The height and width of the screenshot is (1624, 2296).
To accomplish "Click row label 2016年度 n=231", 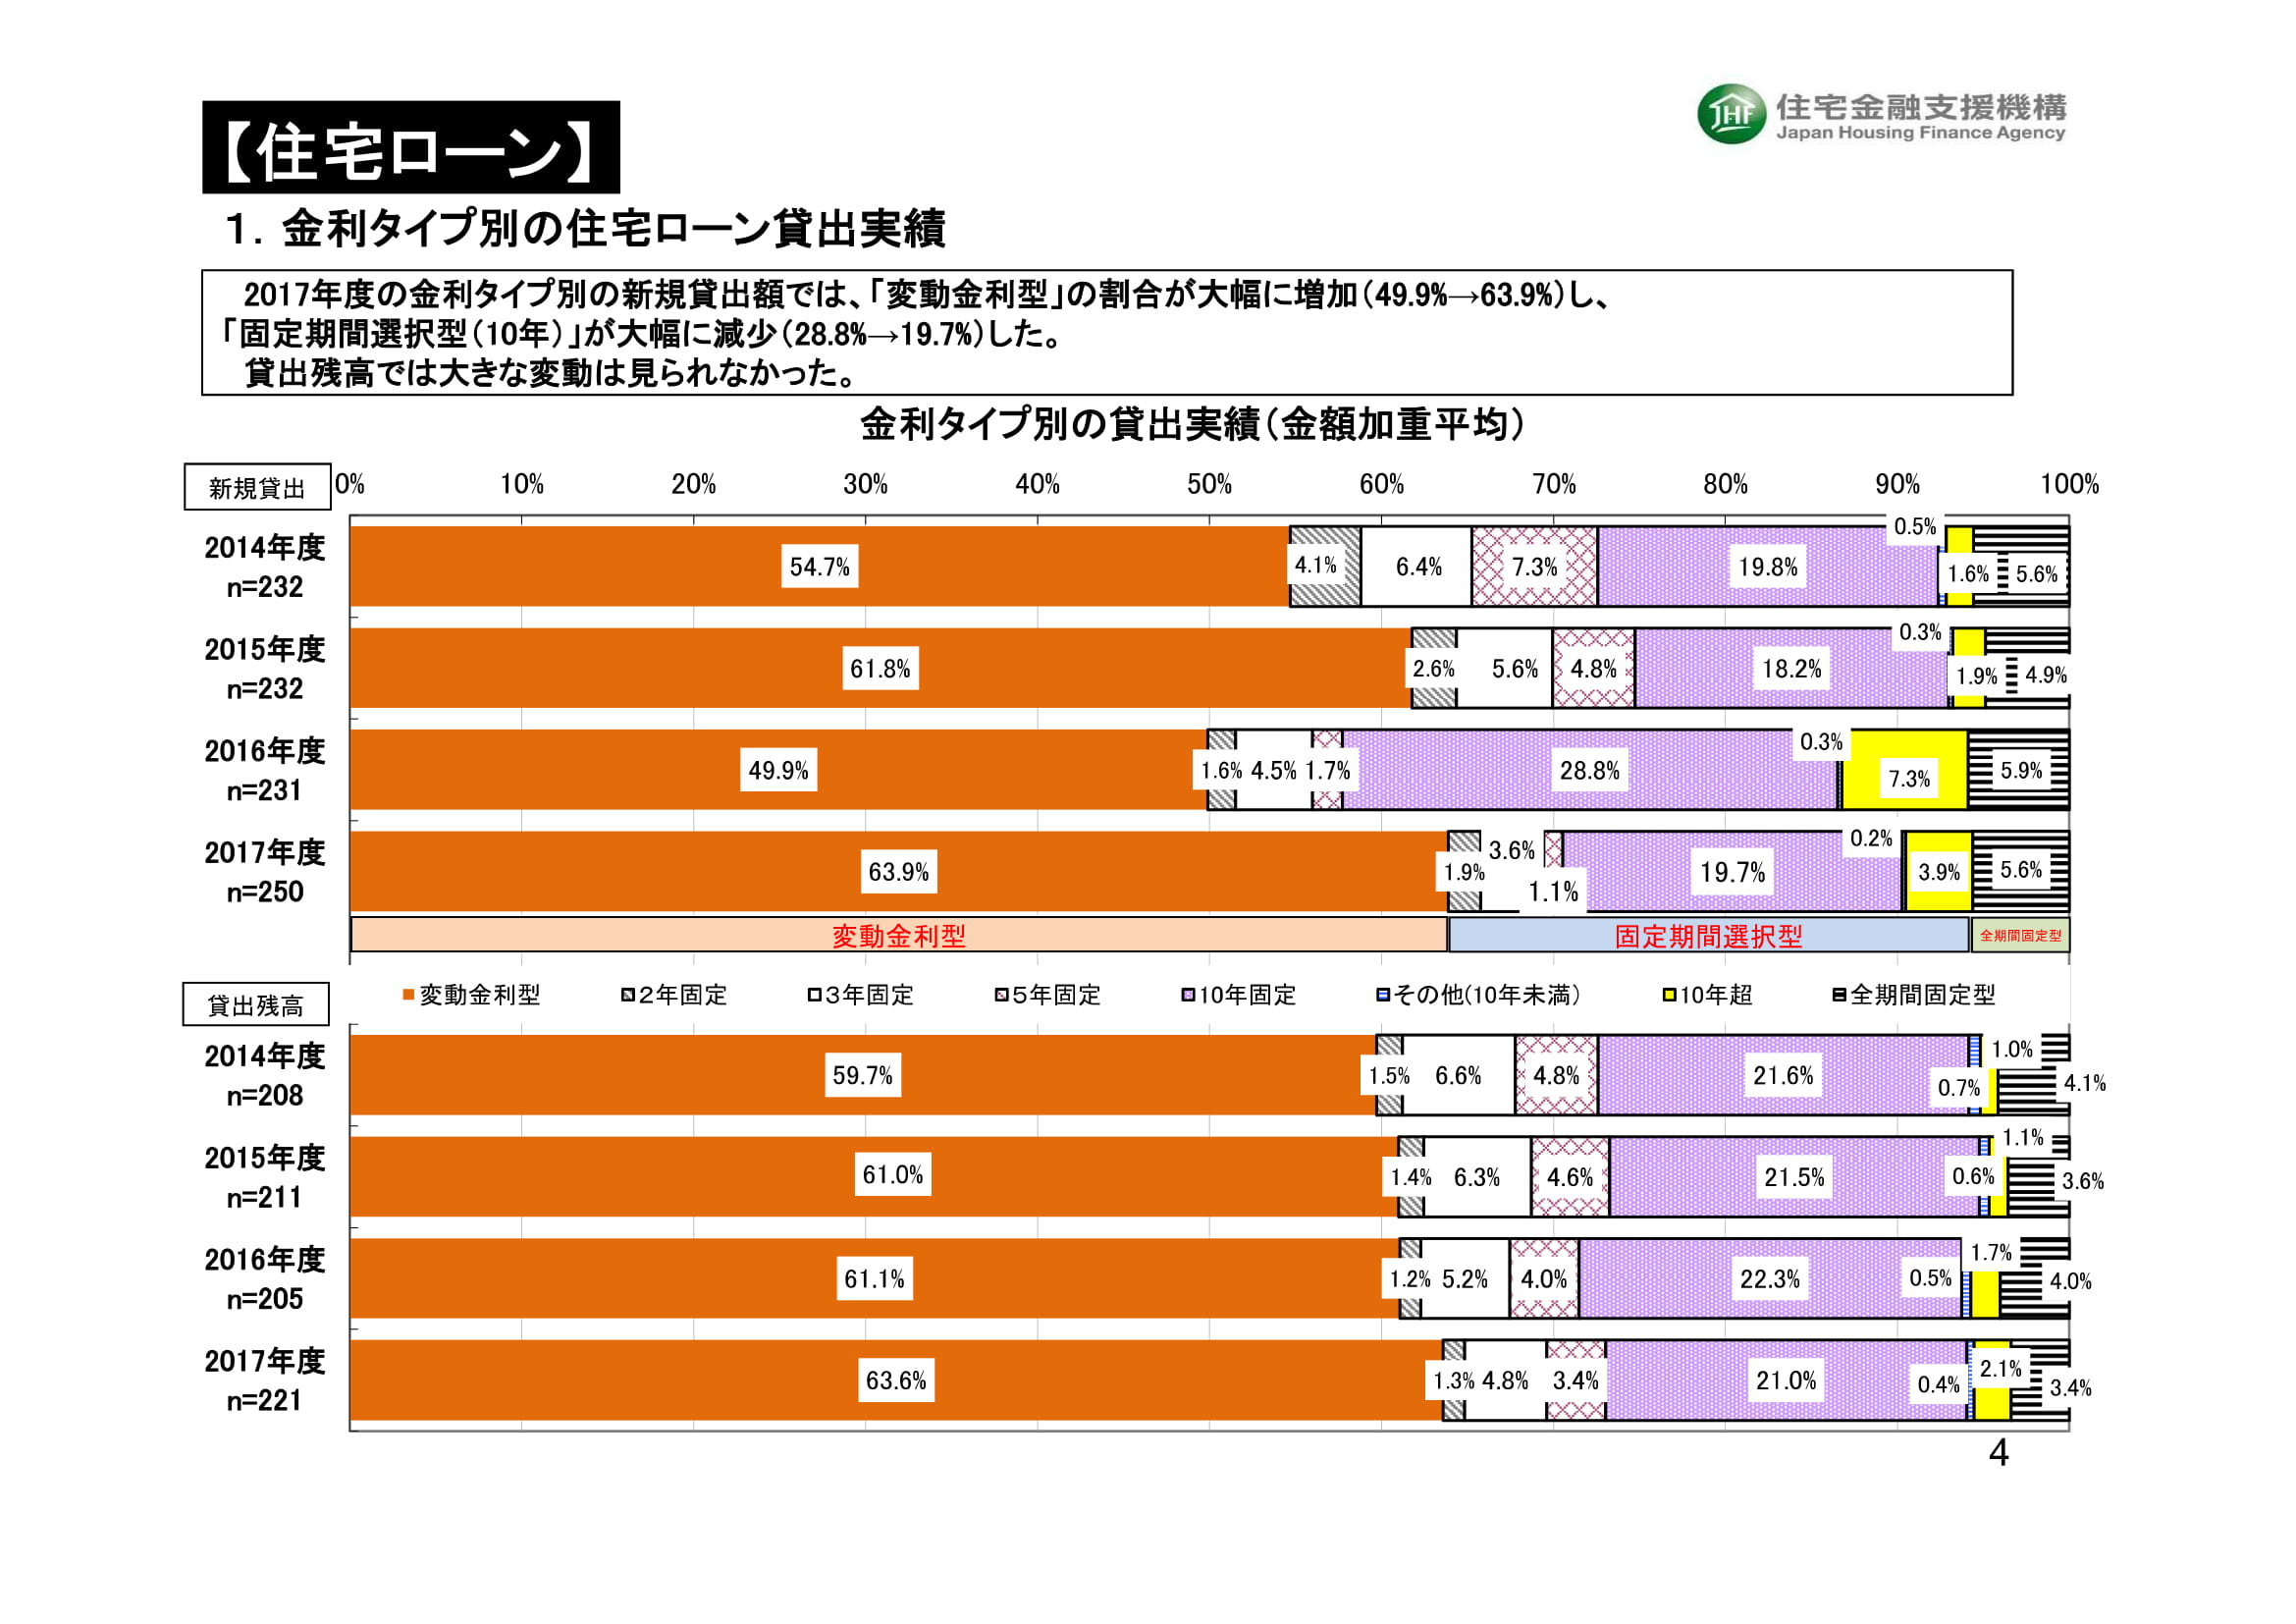I will point(265,771).
